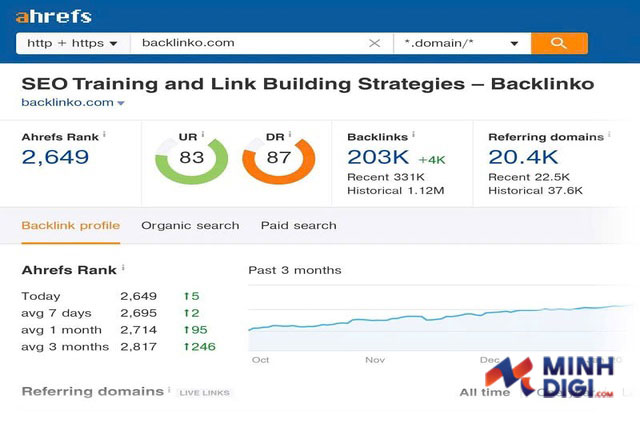Click the orange search magnifier button
Image resolution: width=640 pixels, height=423 pixels.
coord(559,43)
